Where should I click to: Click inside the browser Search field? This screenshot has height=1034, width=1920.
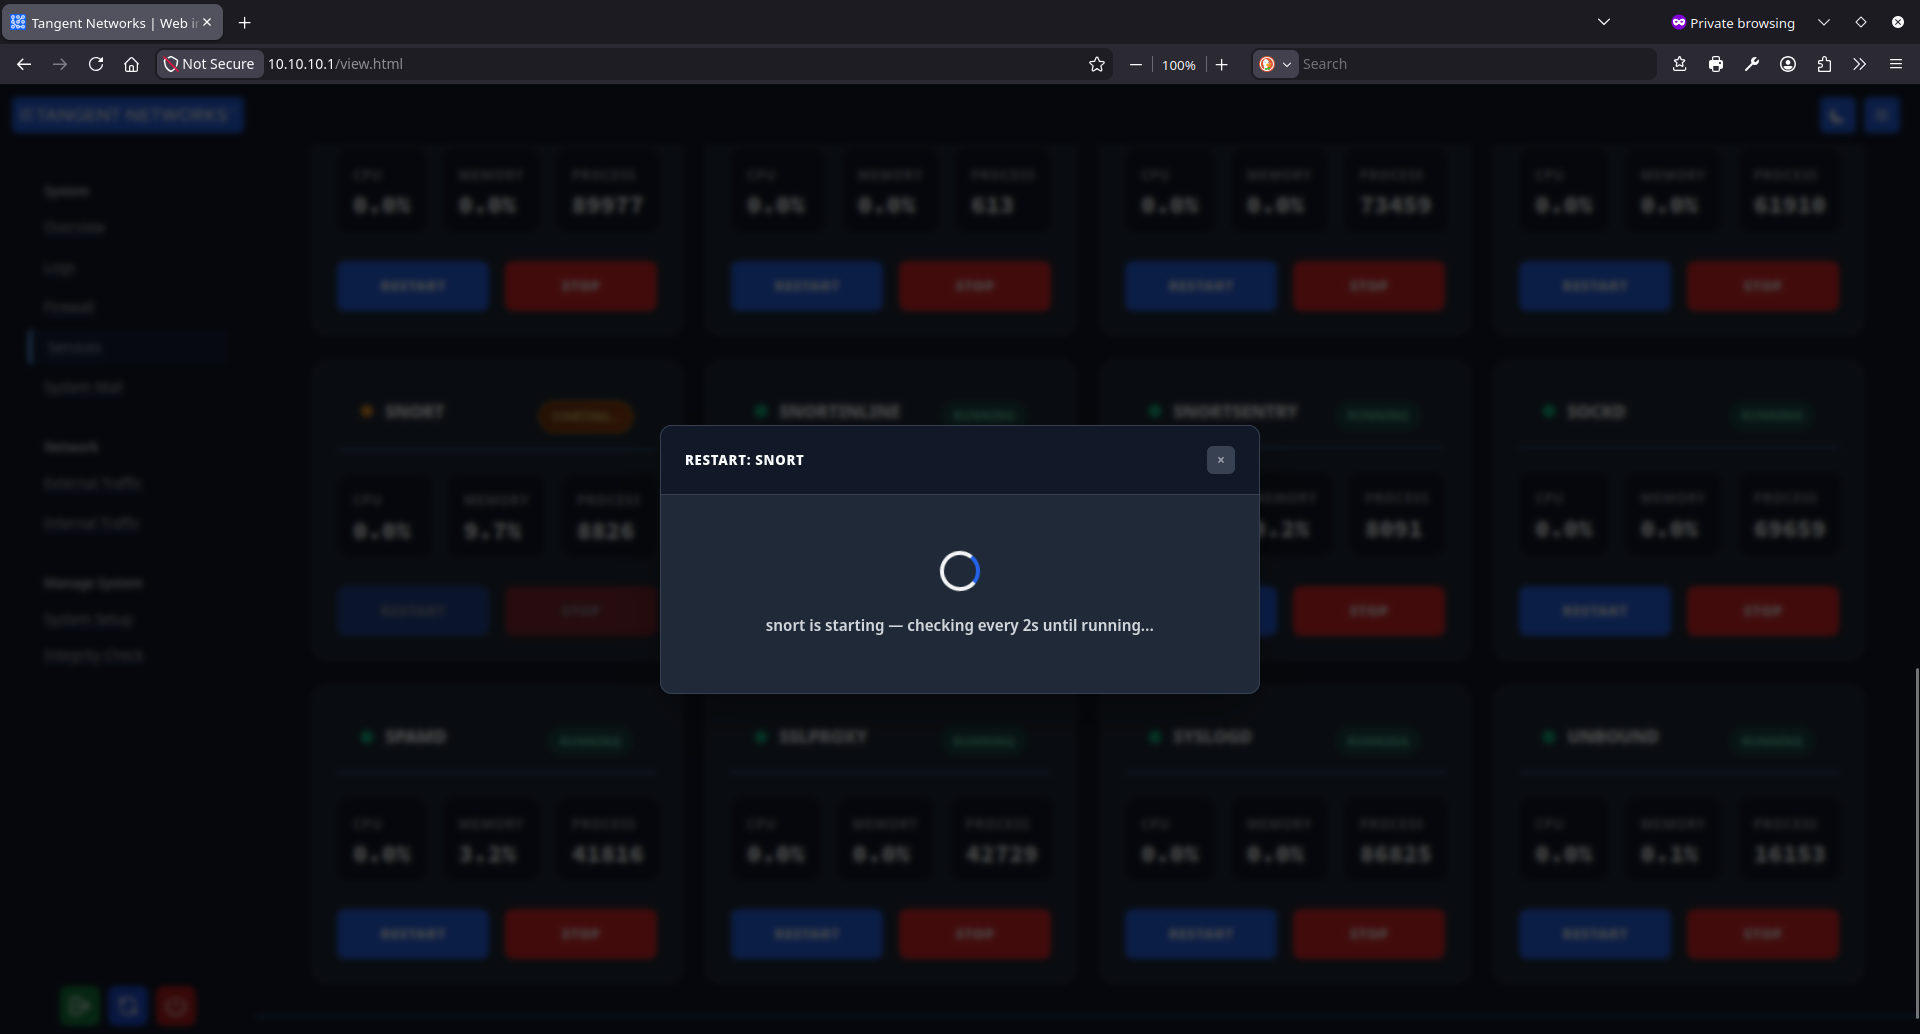click(1450, 63)
